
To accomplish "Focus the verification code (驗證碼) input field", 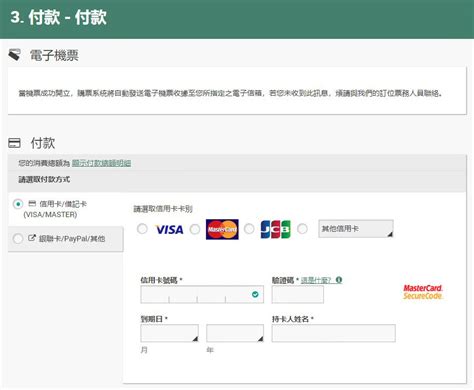I will click(298, 294).
